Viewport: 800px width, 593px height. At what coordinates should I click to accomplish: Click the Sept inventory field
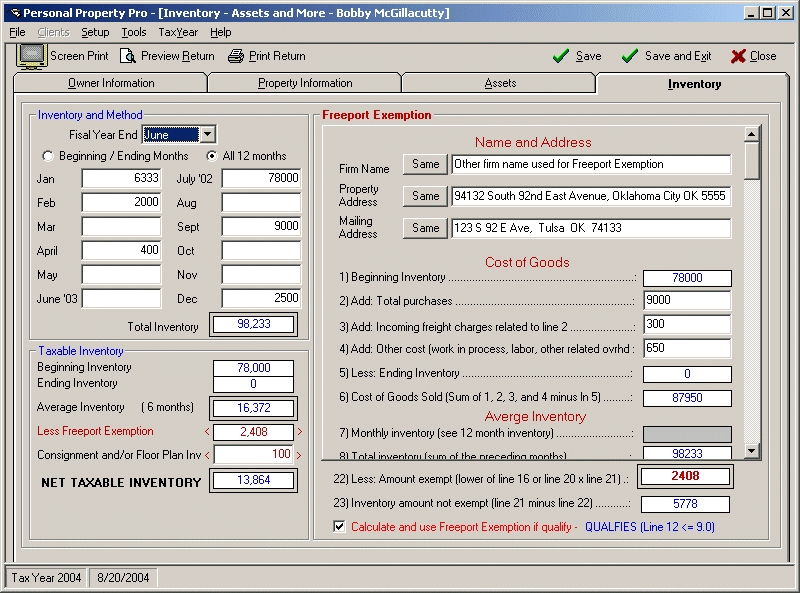[261, 226]
